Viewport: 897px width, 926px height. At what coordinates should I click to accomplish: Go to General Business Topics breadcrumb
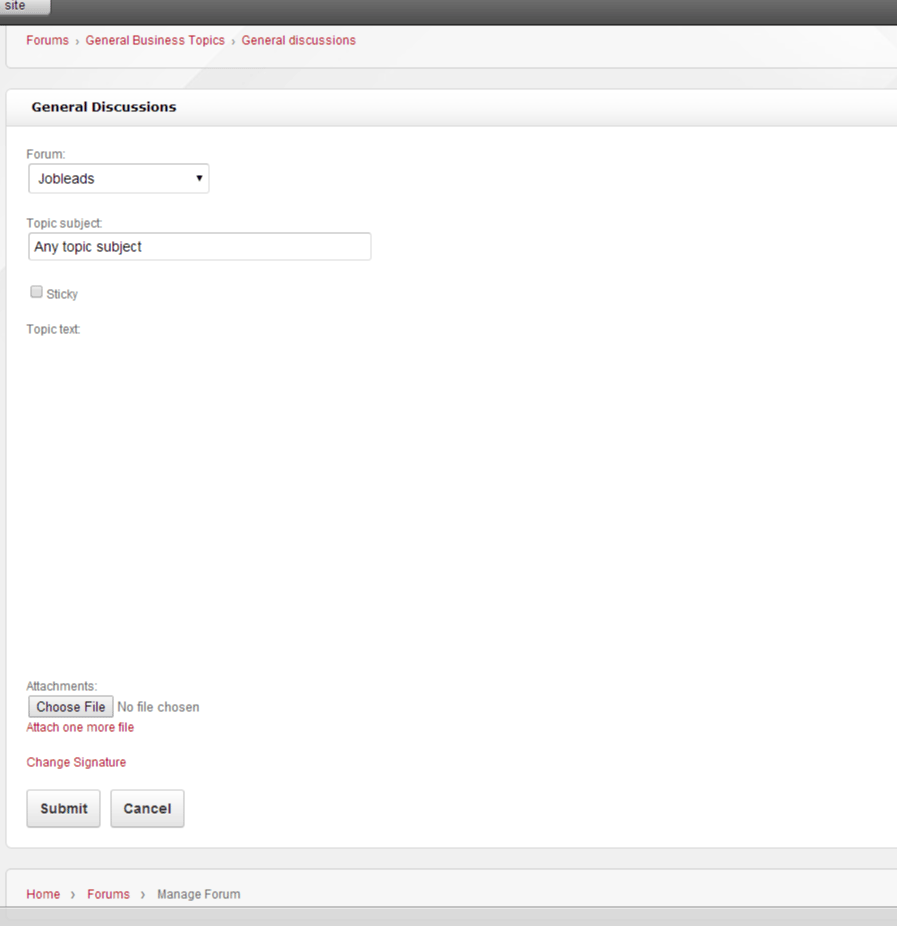(x=155, y=41)
